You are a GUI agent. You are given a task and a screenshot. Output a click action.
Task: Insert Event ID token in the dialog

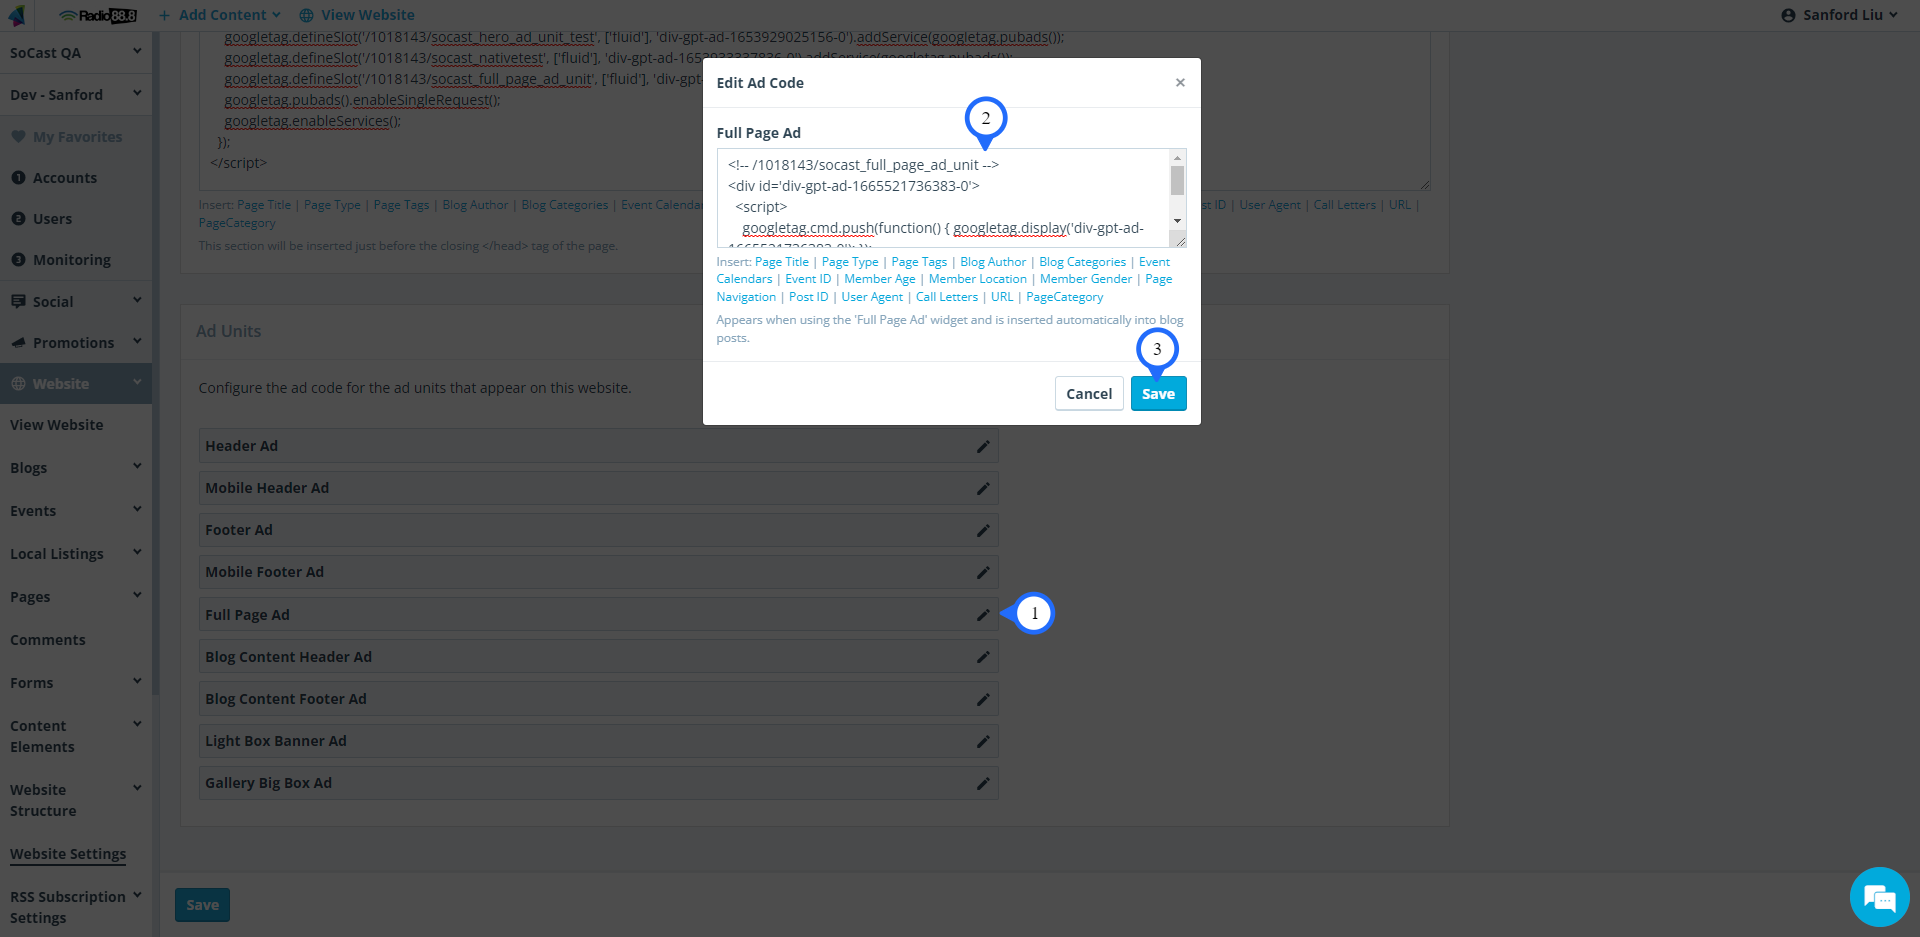808,279
